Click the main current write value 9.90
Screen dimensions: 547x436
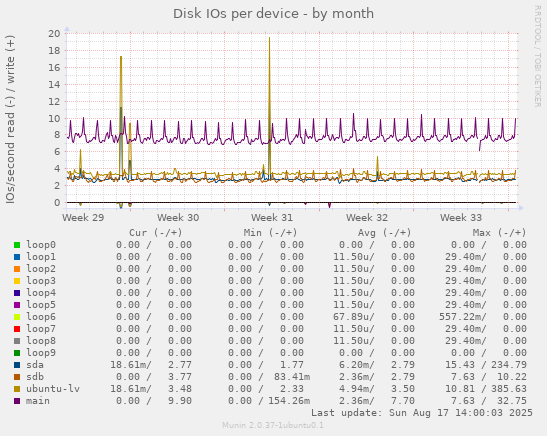(x=180, y=401)
